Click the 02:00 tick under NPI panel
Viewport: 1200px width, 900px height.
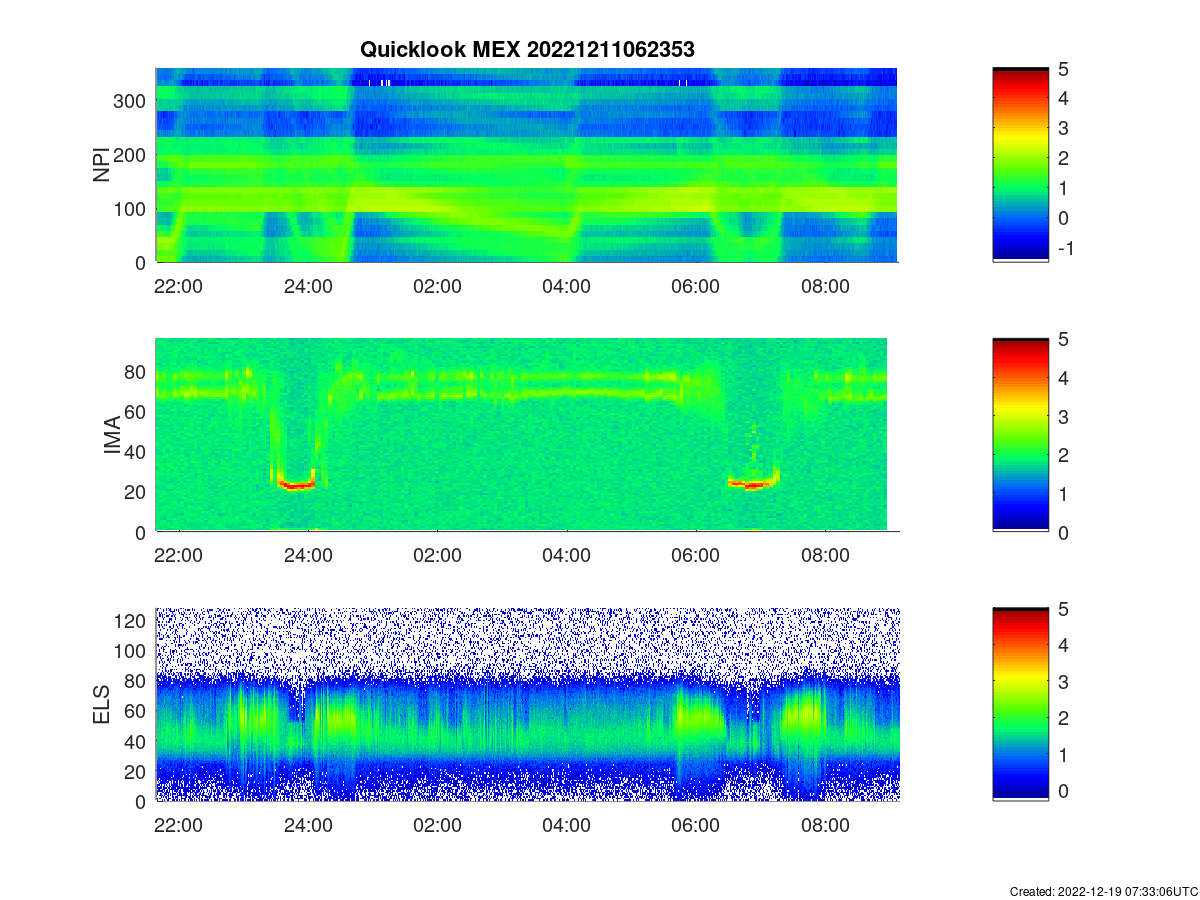coord(438,286)
